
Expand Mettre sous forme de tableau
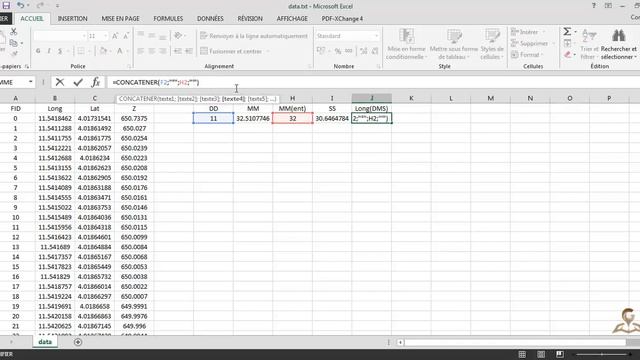click(x=453, y=44)
